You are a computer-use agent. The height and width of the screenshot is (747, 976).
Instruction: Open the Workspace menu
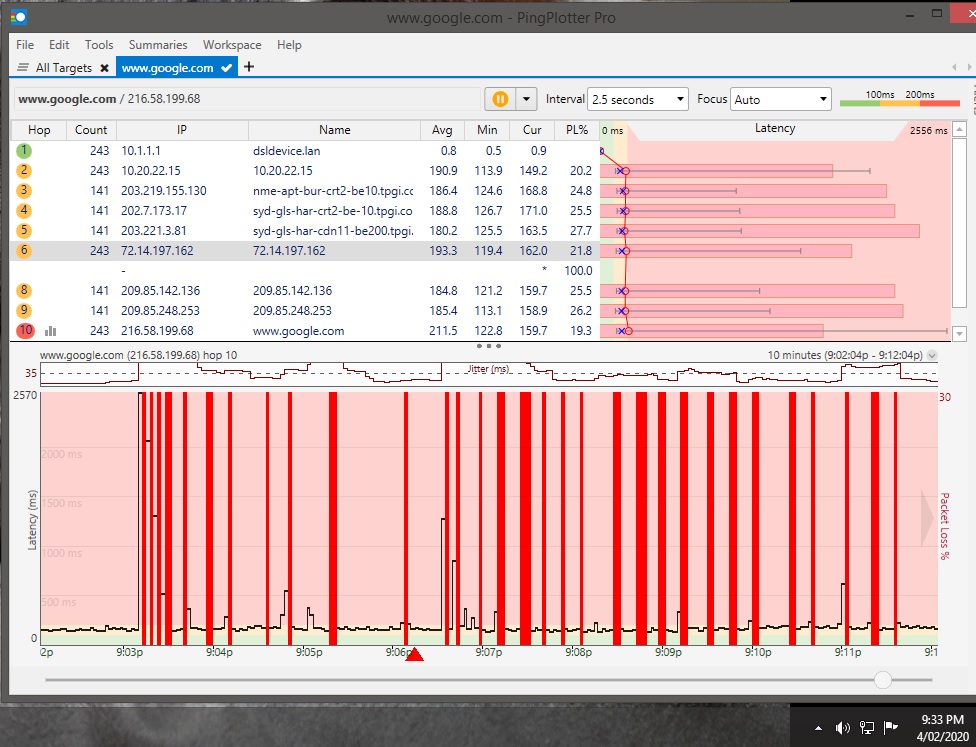tap(232, 45)
